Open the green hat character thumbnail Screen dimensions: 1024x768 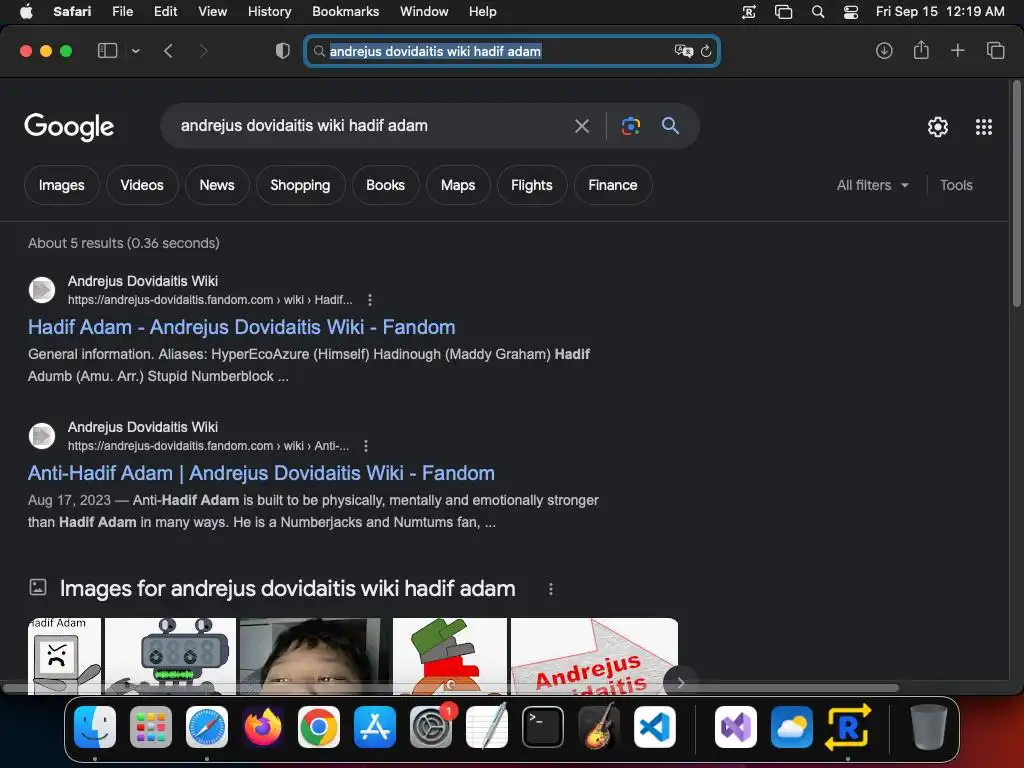coord(449,656)
